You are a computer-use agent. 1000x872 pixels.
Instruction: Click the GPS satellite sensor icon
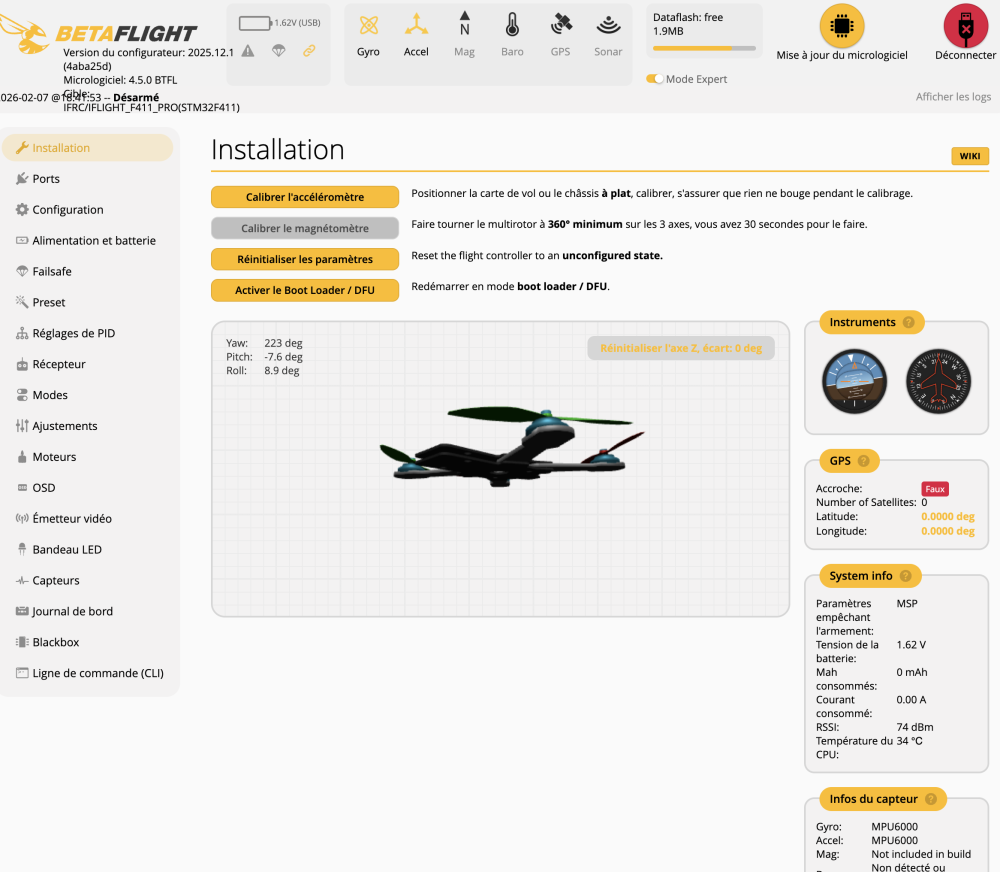tap(560, 26)
